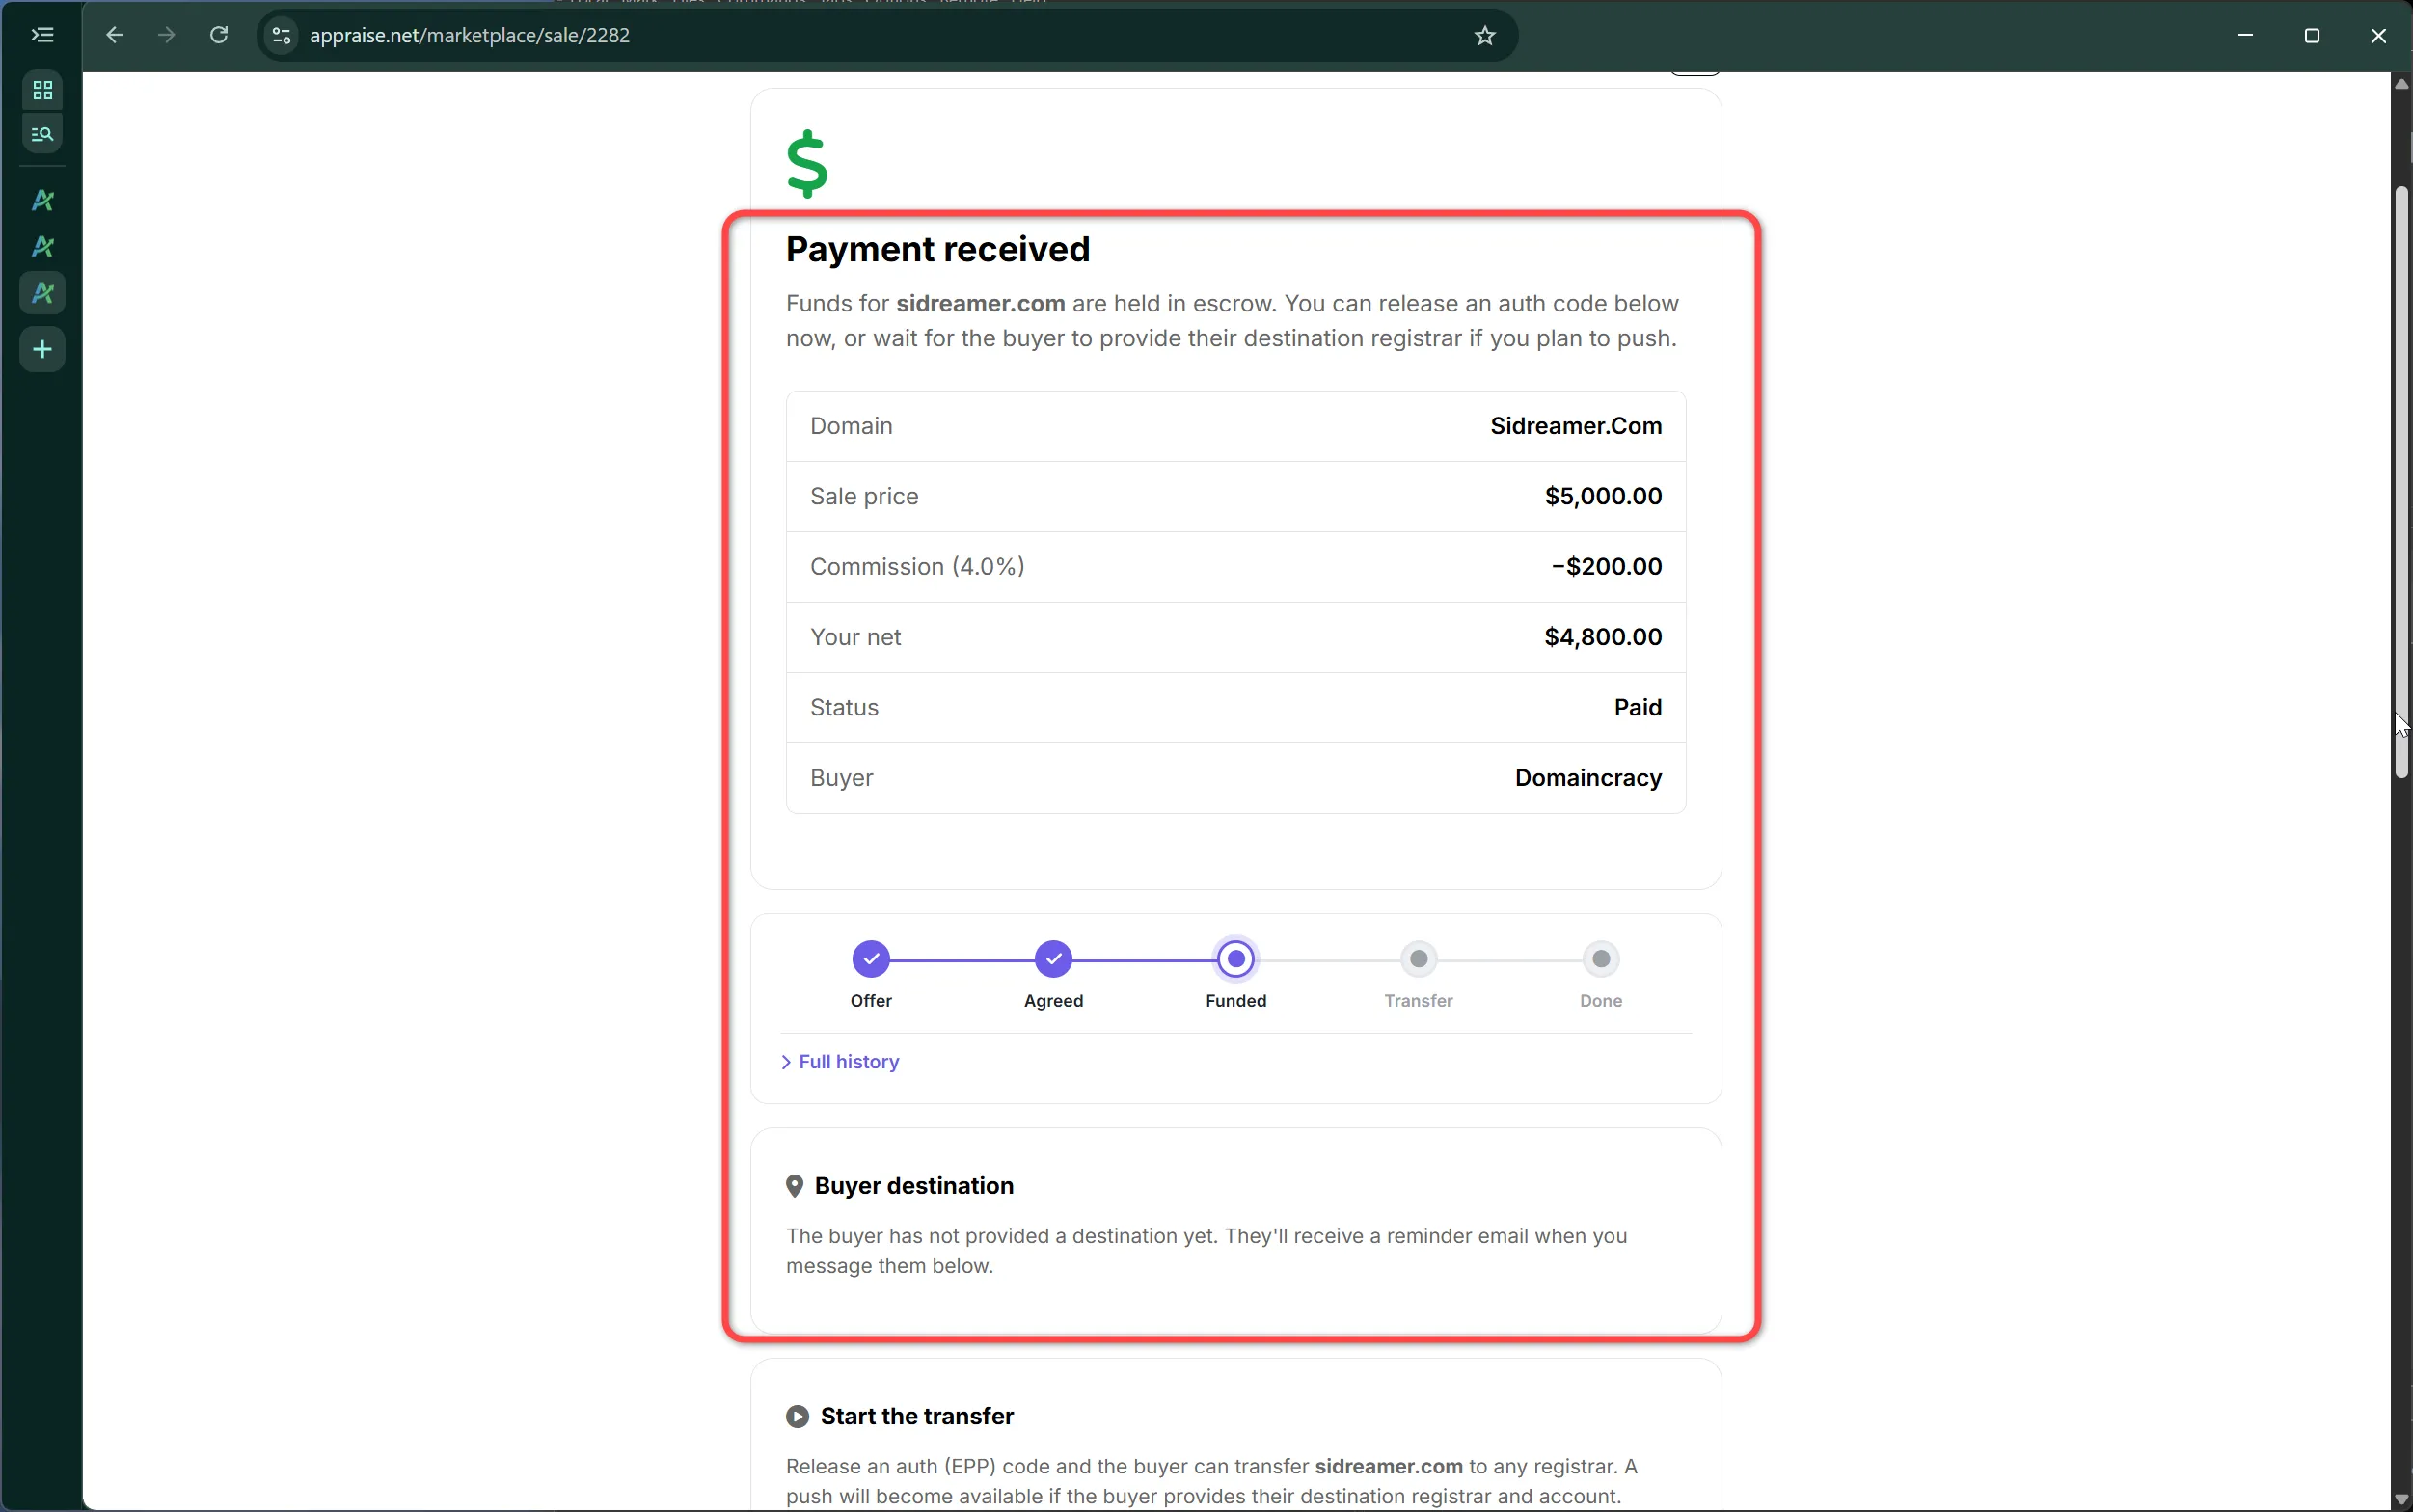Expand the Full history section
This screenshot has width=2413, height=1512.
[840, 1062]
